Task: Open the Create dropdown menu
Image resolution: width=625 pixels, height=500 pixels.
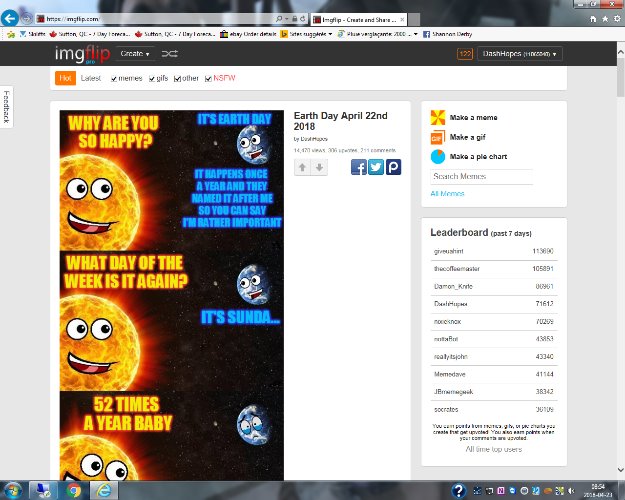Action: (x=135, y=53)
